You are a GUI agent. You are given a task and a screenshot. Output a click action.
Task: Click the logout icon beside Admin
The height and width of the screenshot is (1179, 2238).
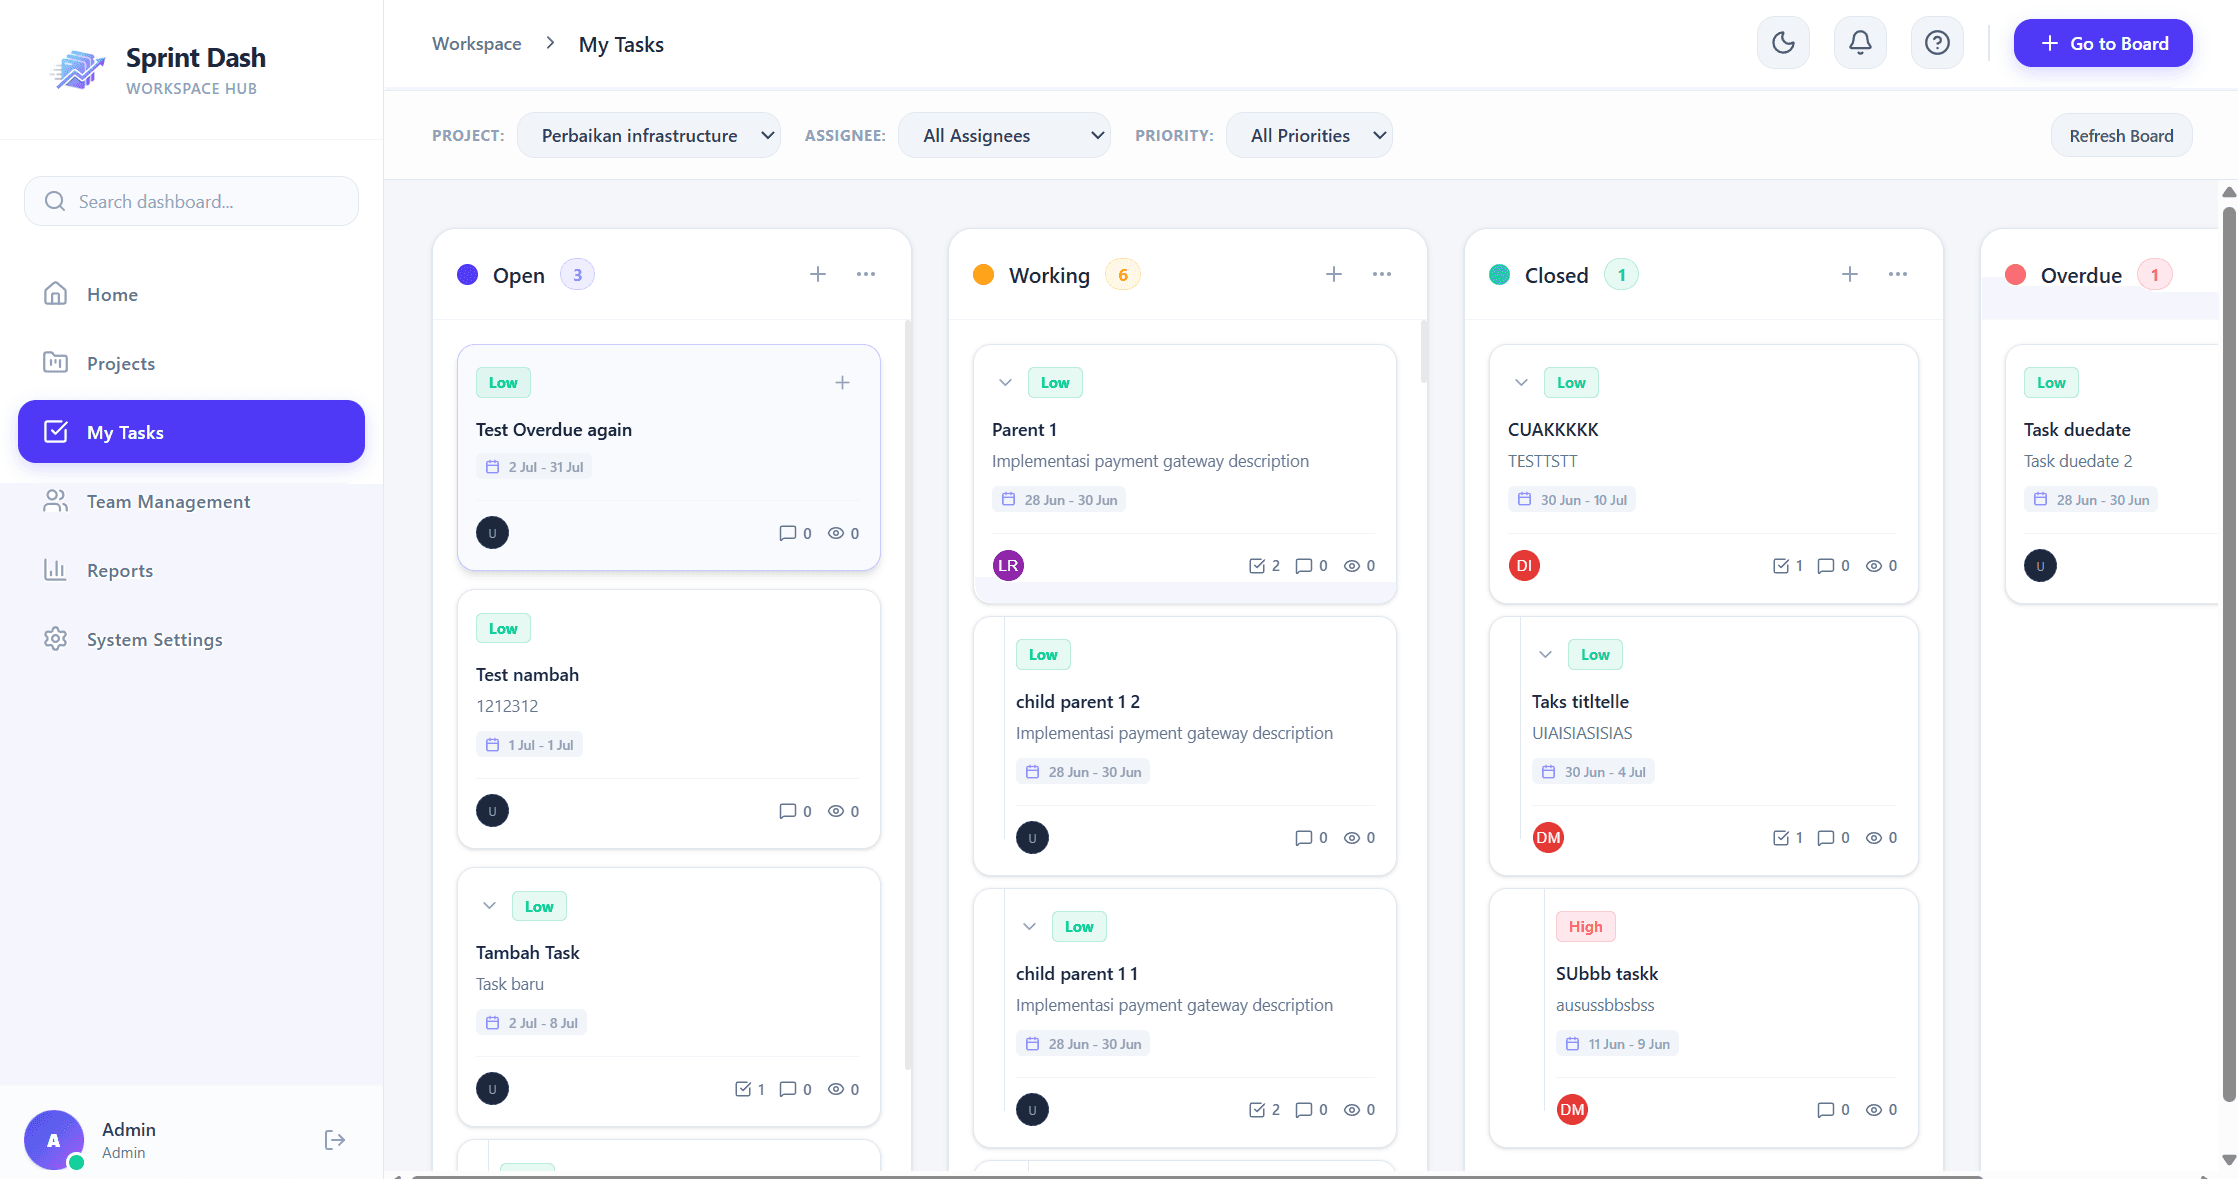point(335,1140)
